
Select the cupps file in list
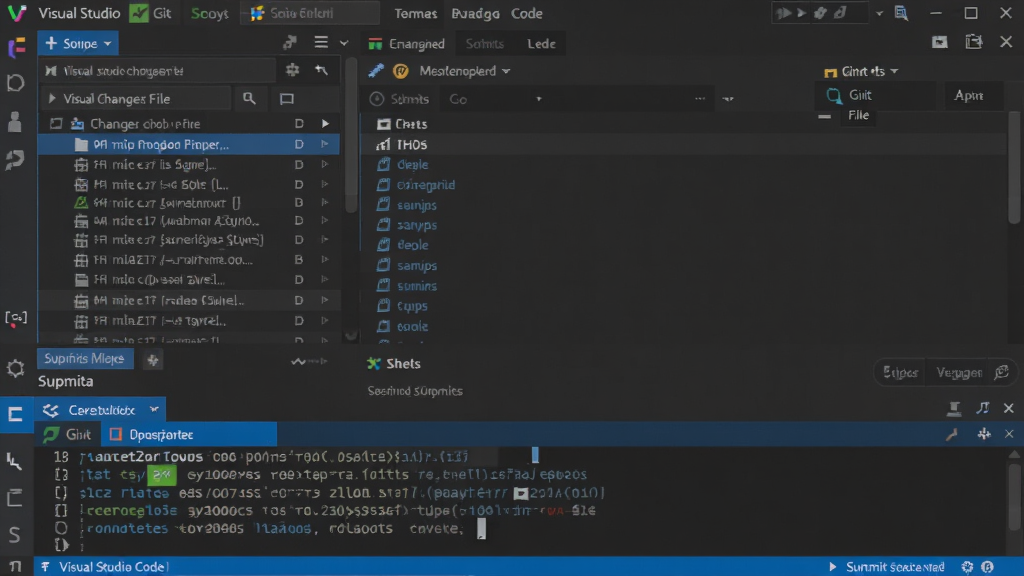click(402, 306)
